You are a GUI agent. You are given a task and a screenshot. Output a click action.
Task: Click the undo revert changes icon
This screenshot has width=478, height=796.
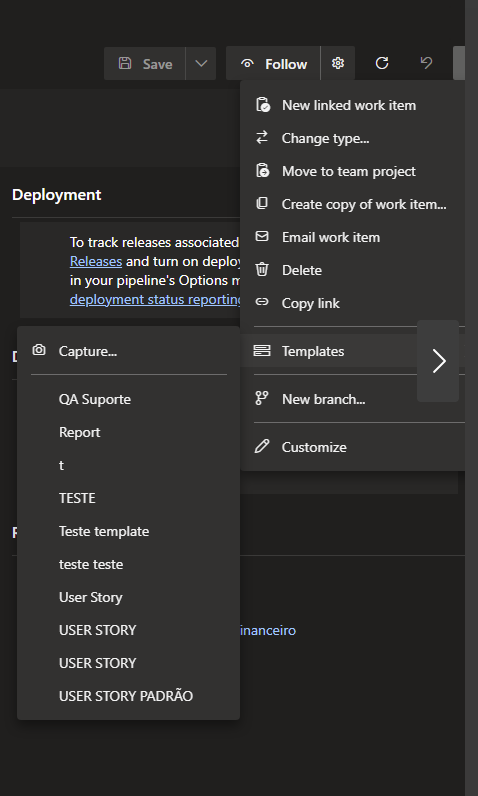pyautogui.click(x=426, y=63)
